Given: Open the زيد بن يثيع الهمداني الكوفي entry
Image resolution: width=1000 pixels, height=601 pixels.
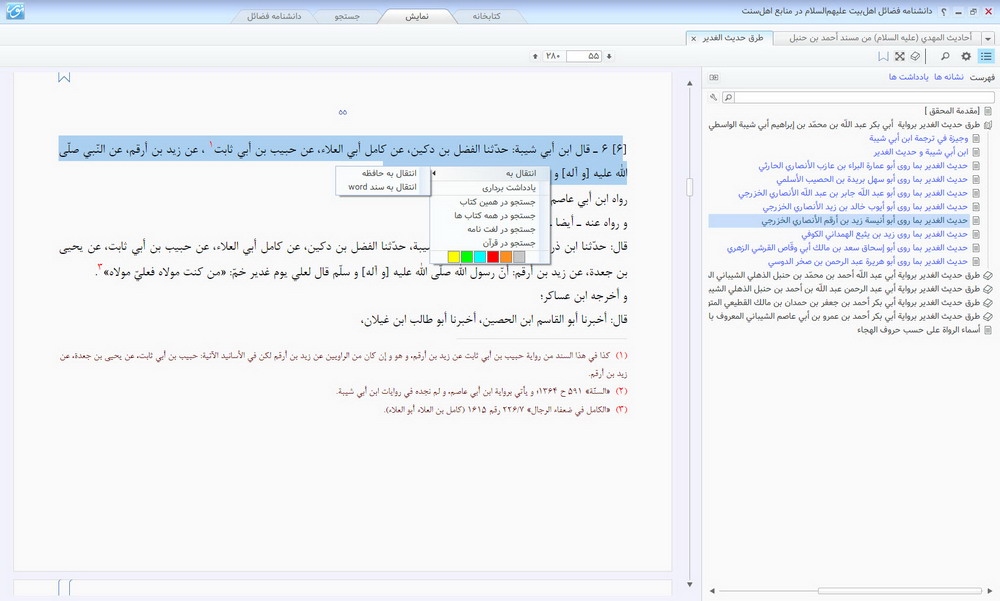Looking at the screenshot, I should coord(885,234).
